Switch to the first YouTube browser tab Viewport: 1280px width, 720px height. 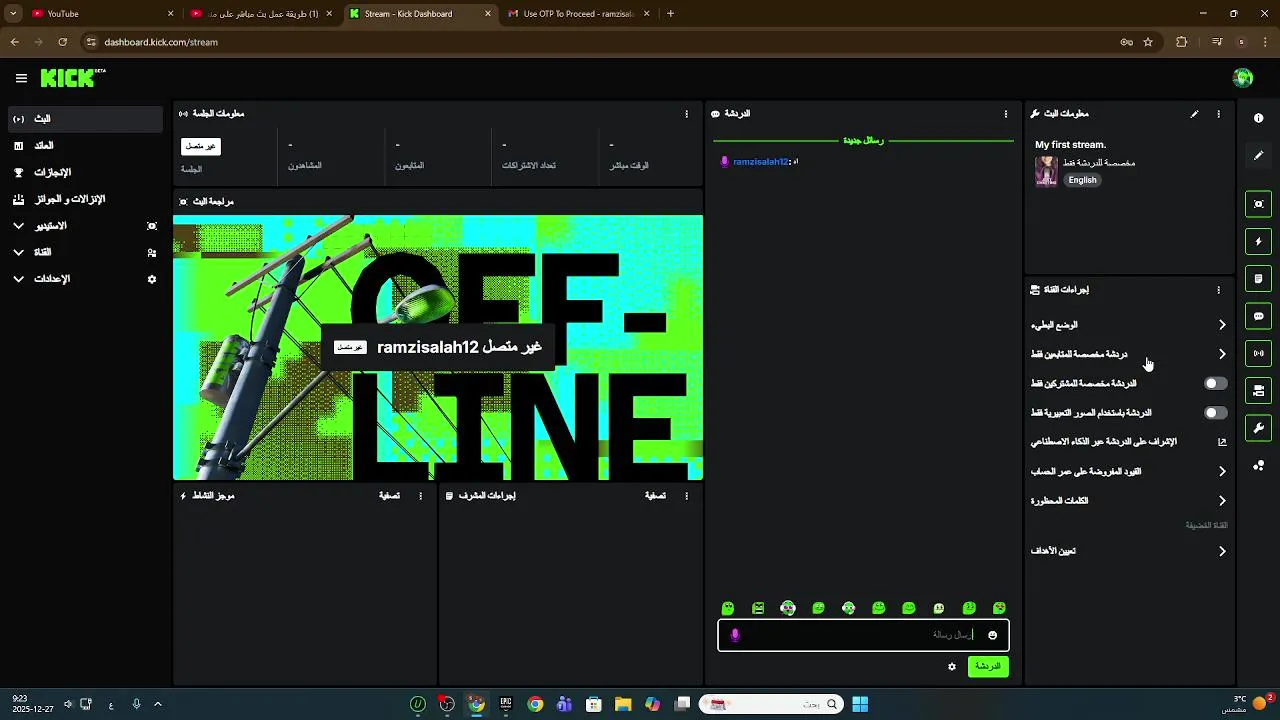100,14
